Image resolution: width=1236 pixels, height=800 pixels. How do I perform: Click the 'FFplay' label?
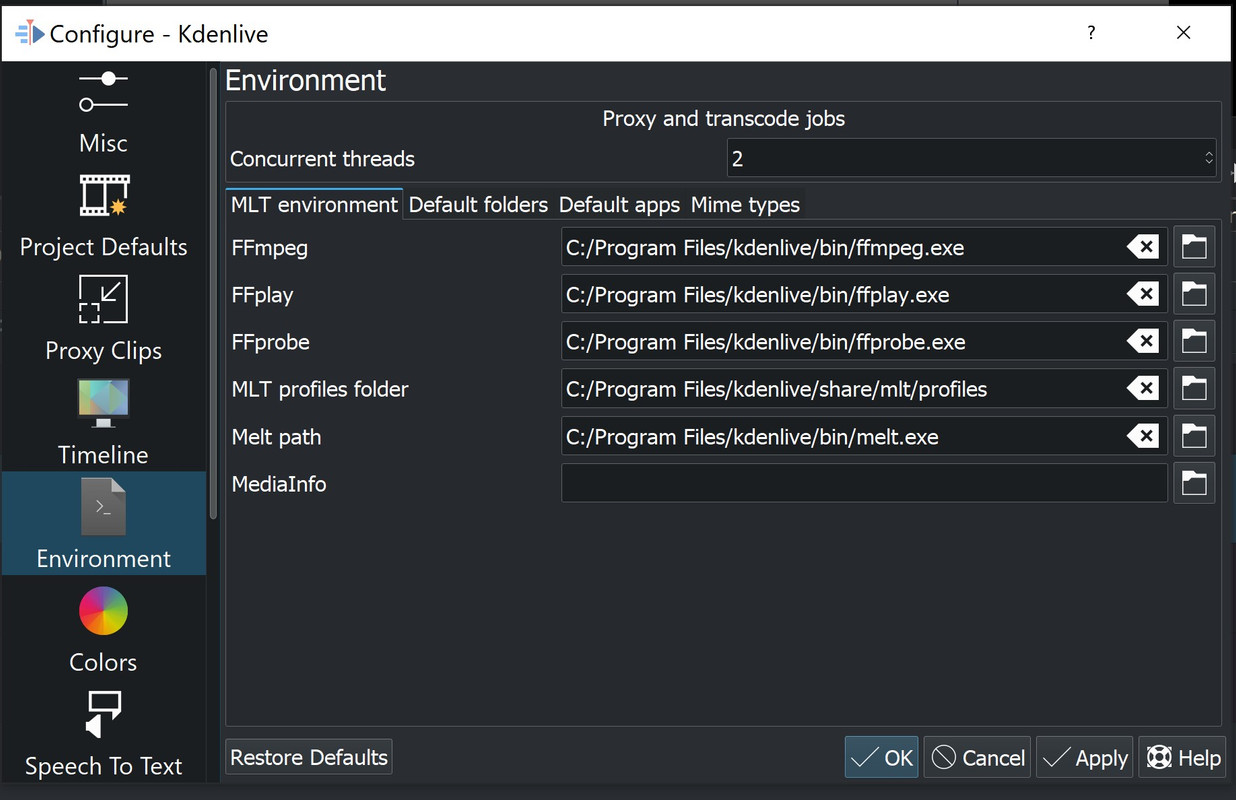pyautogui.click(x=262, y=295)
